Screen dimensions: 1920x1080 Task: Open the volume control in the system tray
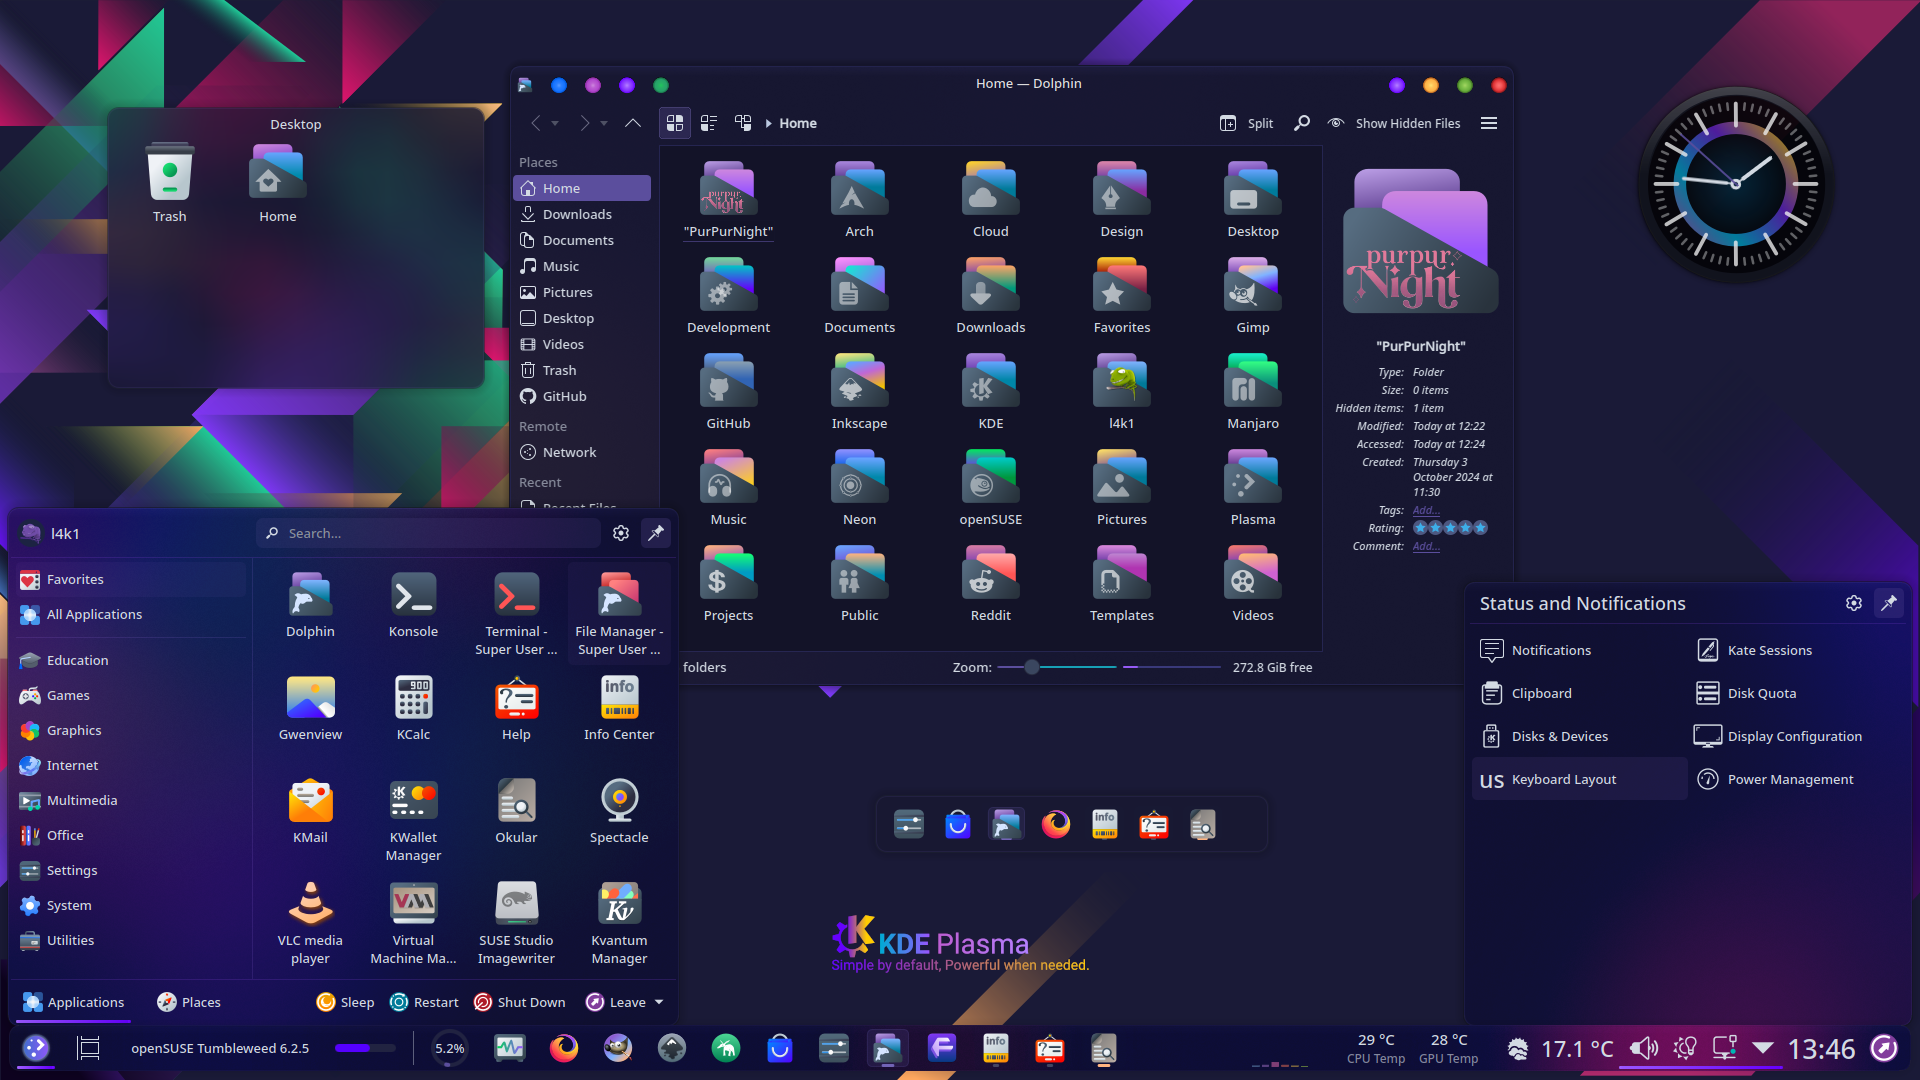coord(1643,1048)
